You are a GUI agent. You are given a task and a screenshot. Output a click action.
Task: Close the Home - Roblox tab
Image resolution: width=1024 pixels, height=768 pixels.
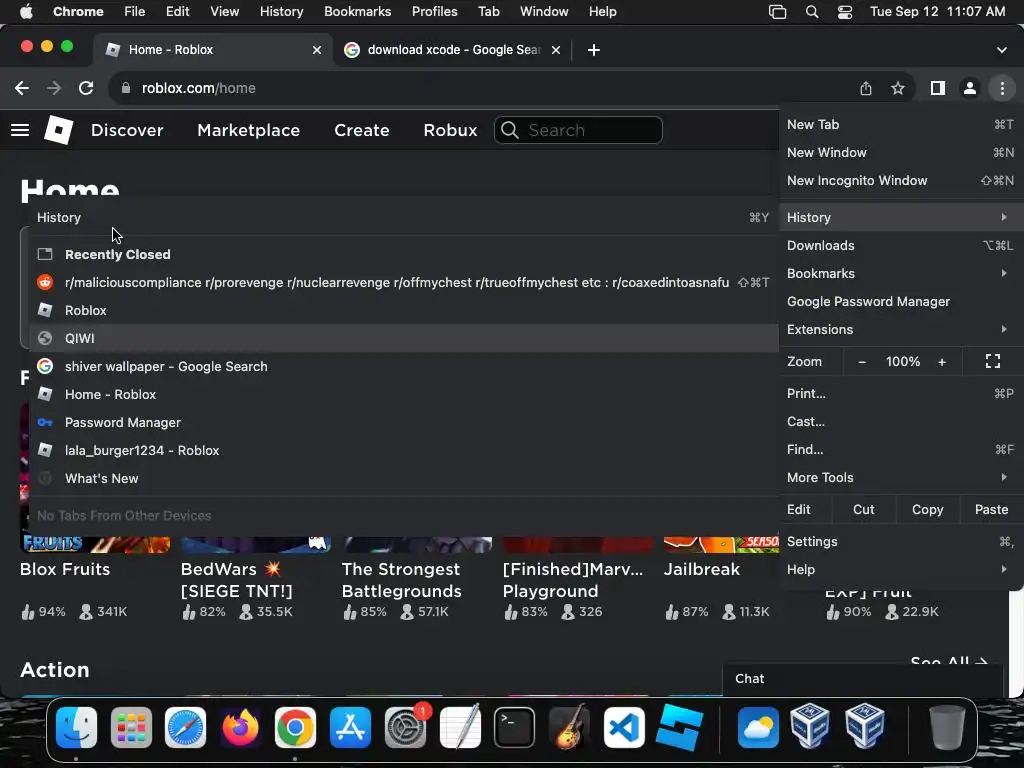pyautogui.click(x=317, y=50)
